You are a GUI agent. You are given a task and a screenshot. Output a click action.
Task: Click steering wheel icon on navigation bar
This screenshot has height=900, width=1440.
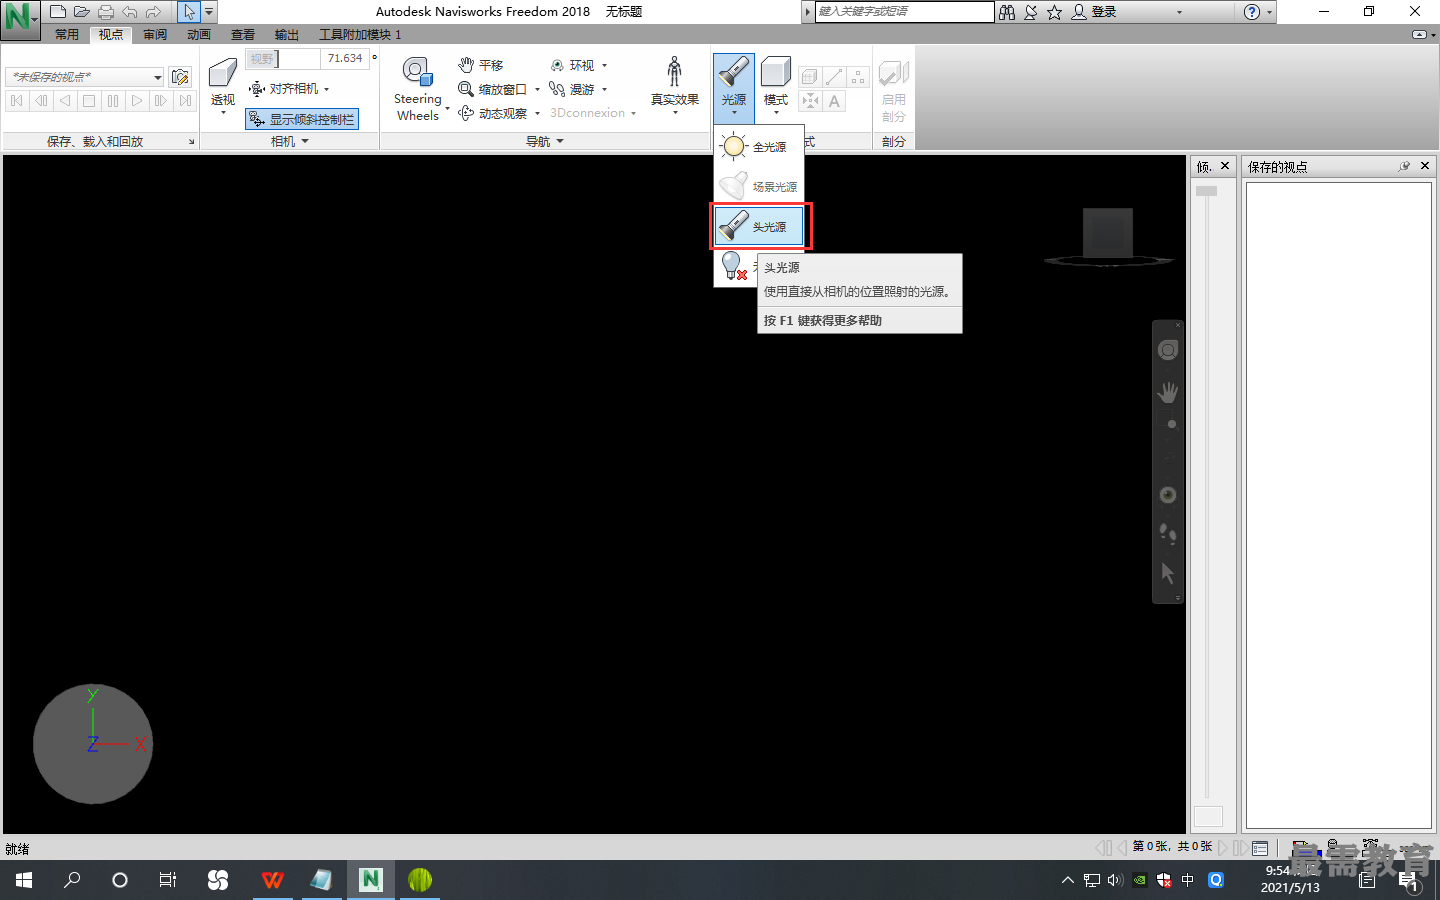tap(1168, 350)
